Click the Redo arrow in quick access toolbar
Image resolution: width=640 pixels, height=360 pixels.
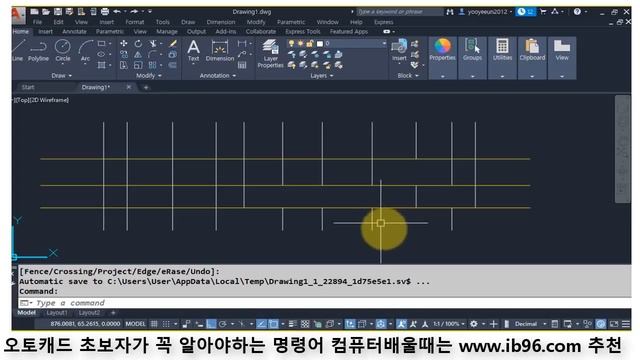click(x=134, y=12)
